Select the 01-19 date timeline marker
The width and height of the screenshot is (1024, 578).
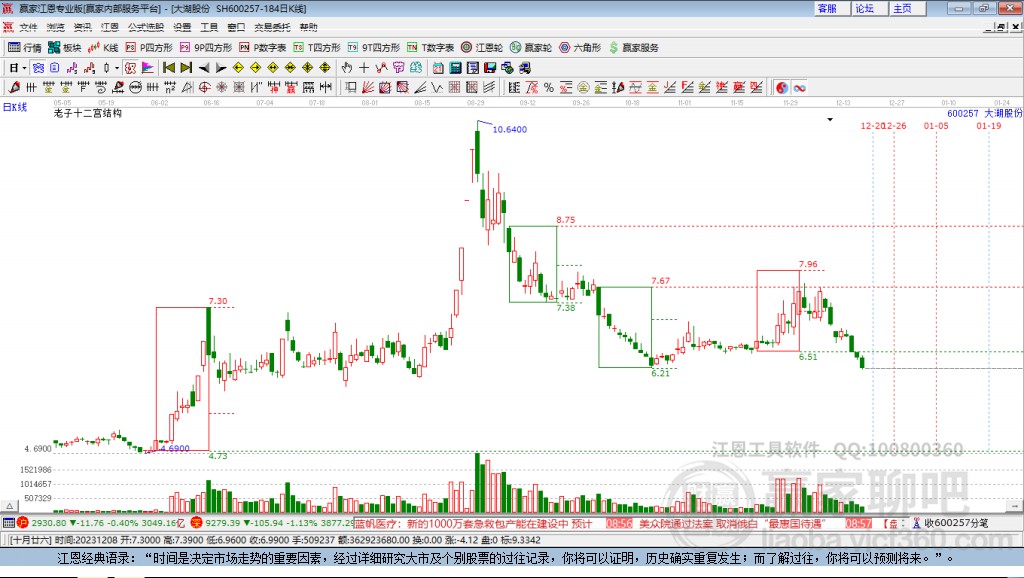[989, 125]
